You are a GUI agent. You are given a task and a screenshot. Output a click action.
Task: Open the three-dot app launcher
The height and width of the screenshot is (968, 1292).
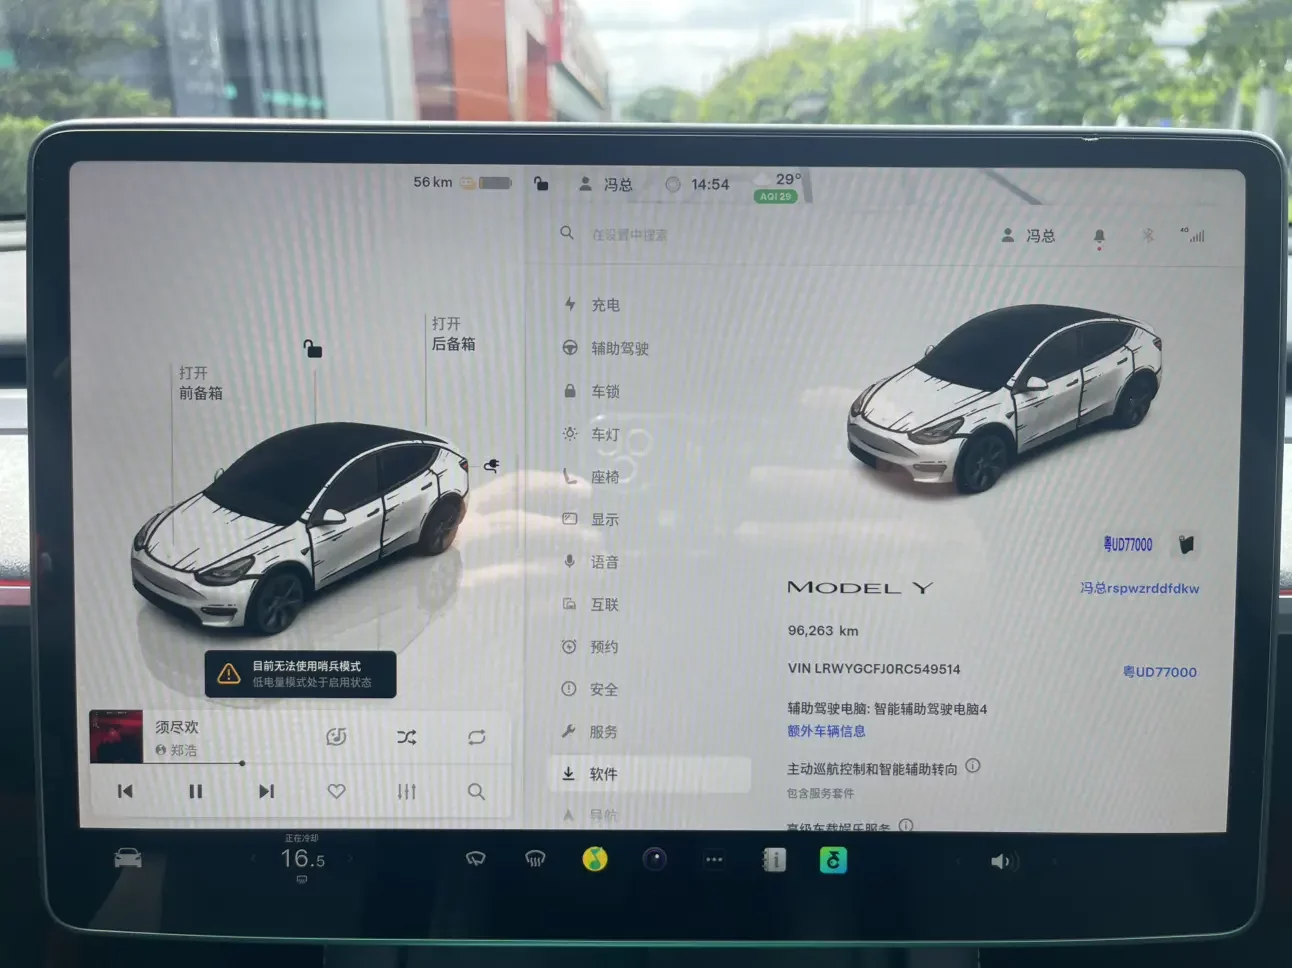click(x=714, y=859)
